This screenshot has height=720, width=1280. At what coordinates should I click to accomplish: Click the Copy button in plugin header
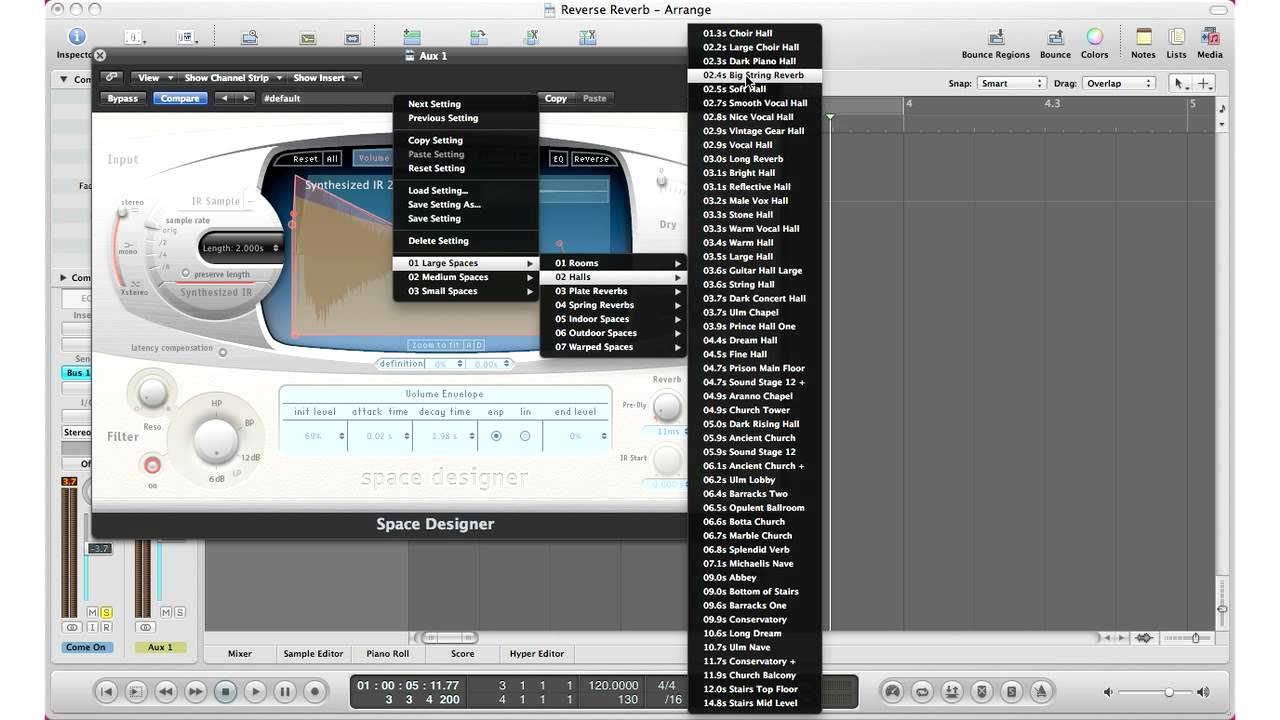[x=556, y=98]
